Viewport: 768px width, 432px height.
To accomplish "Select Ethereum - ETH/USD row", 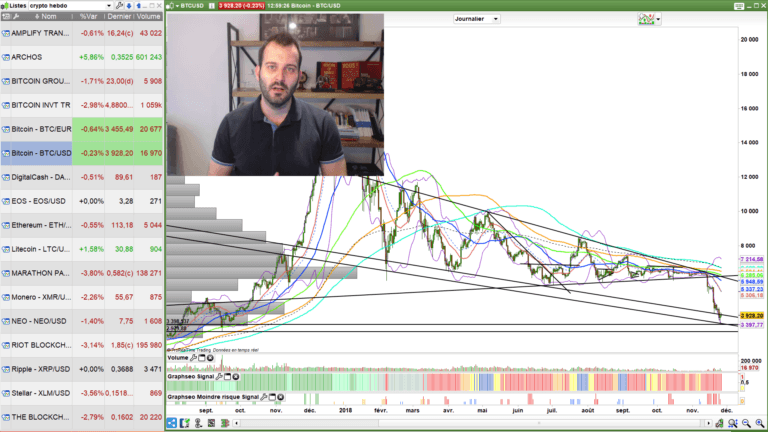I will coord(42,225).
